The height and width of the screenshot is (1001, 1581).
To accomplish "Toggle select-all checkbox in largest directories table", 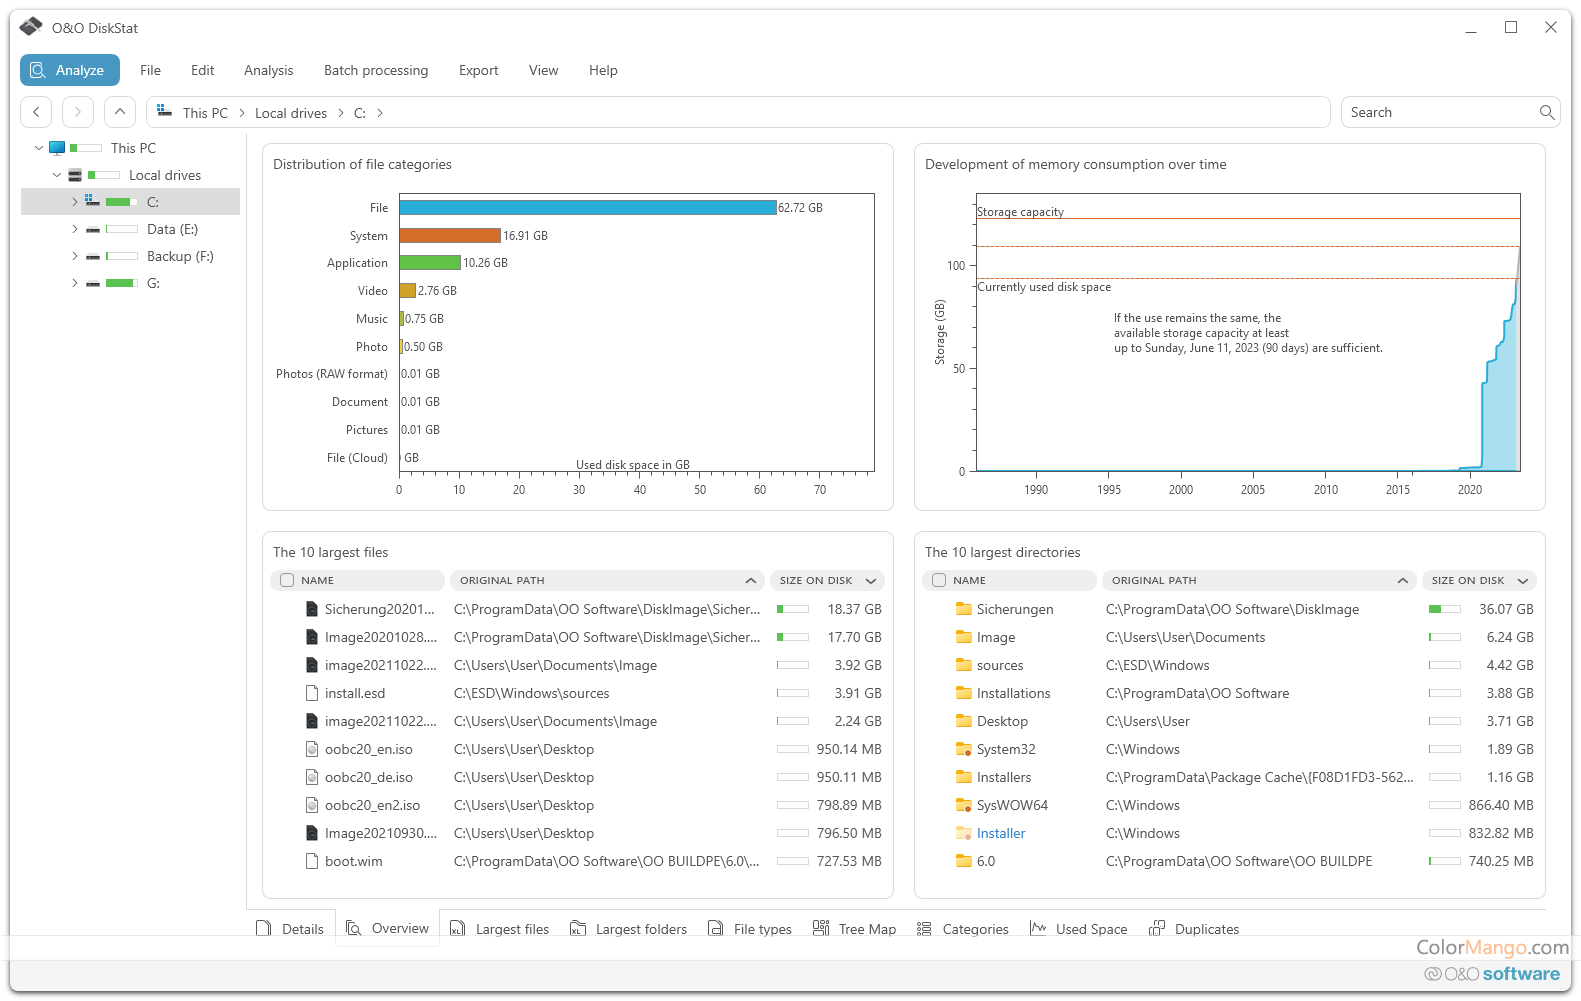I will click(x=939, y=580).
